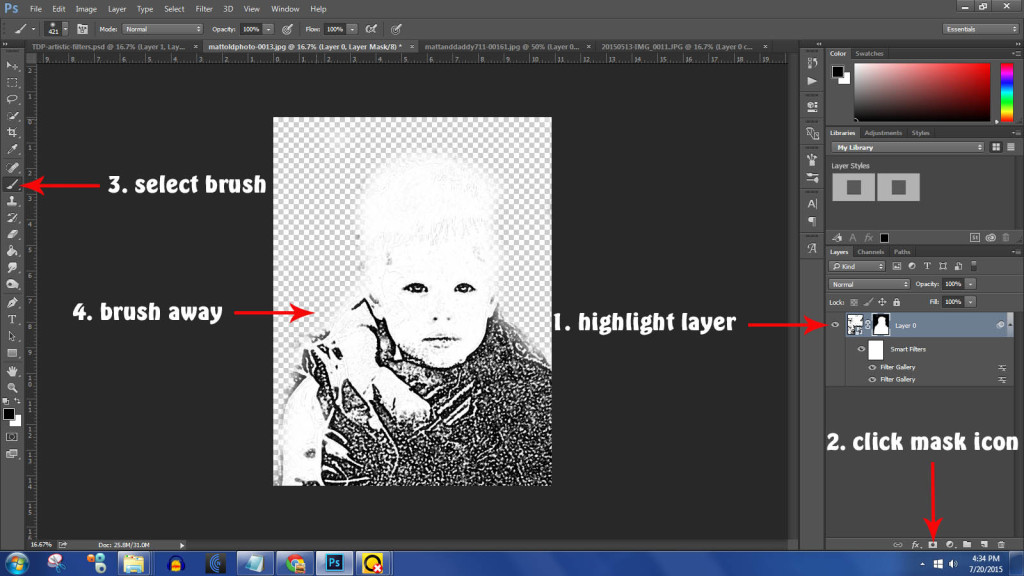Switch to TDP-artistic-filters.psd document tab

tap(108, 47)
